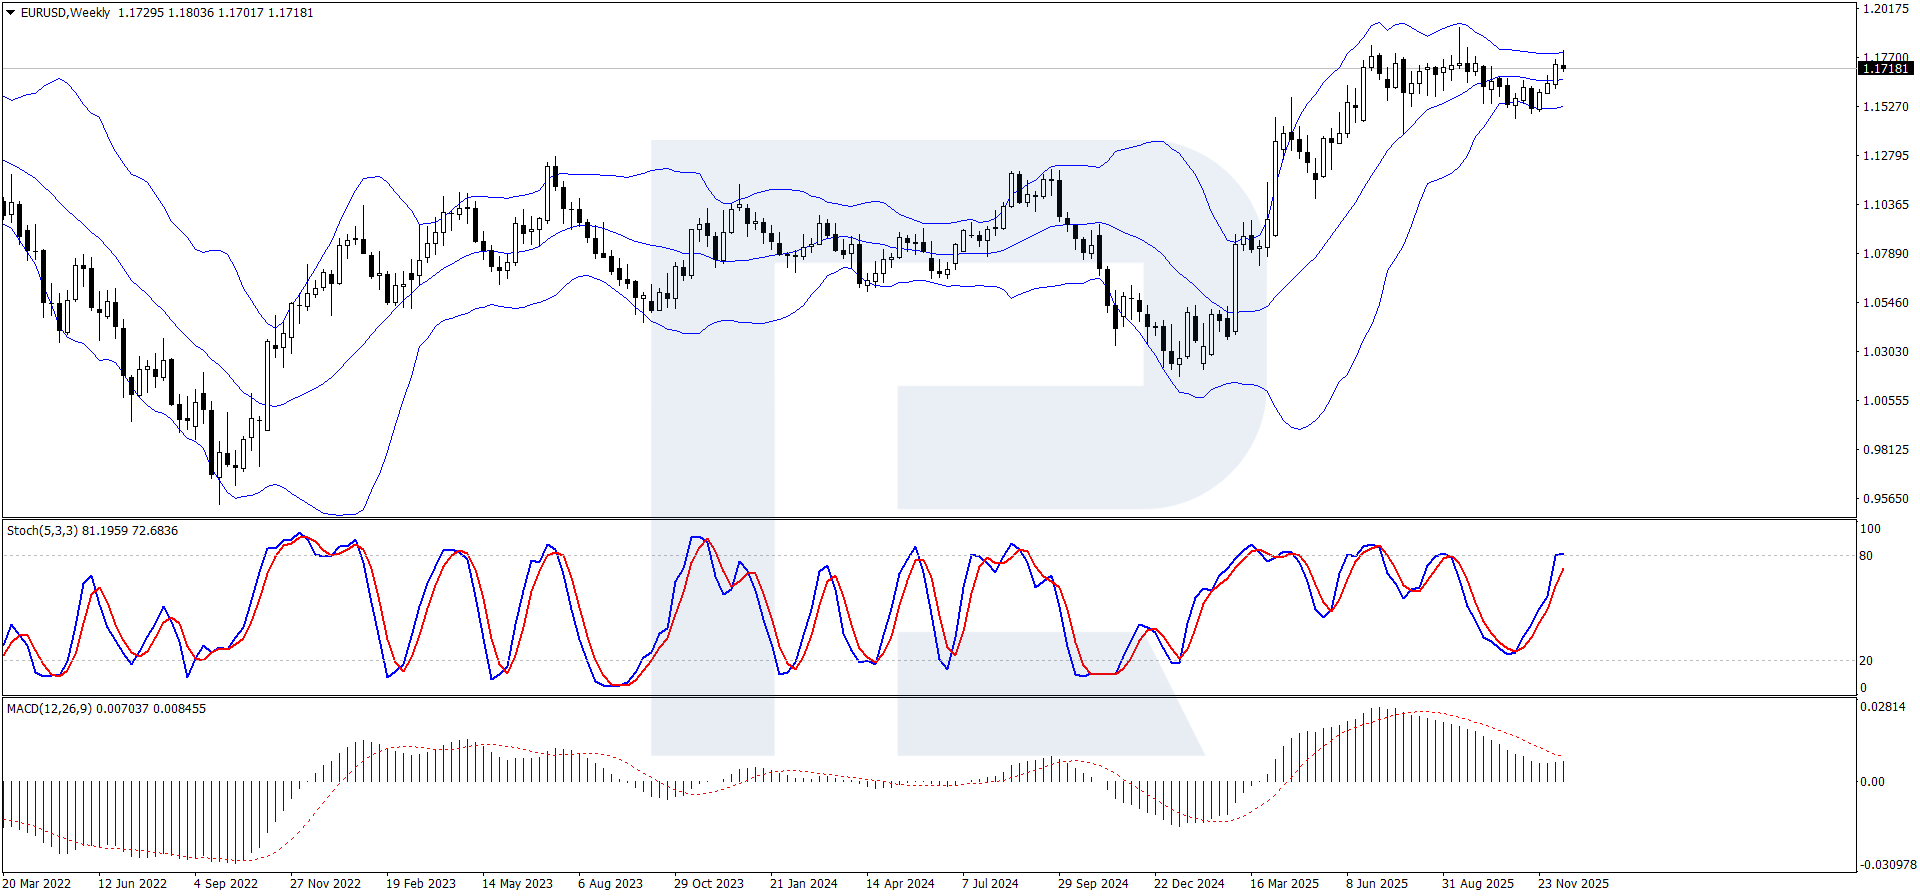Click the Stochastic 20 level label
Screen dimensions: 1920x896
click(1866, 661)
